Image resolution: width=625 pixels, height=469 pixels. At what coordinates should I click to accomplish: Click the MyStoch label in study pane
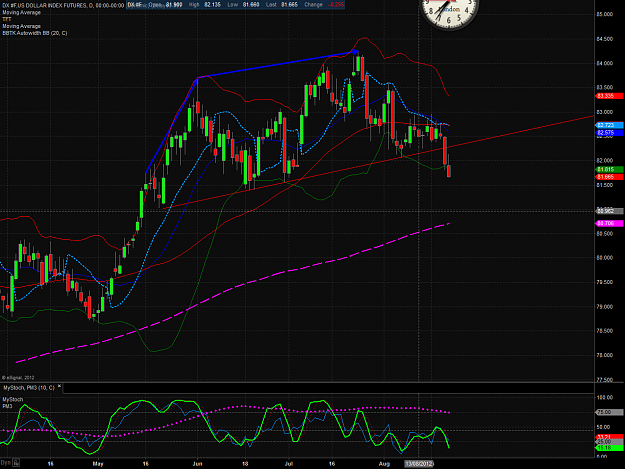(13, 399)
